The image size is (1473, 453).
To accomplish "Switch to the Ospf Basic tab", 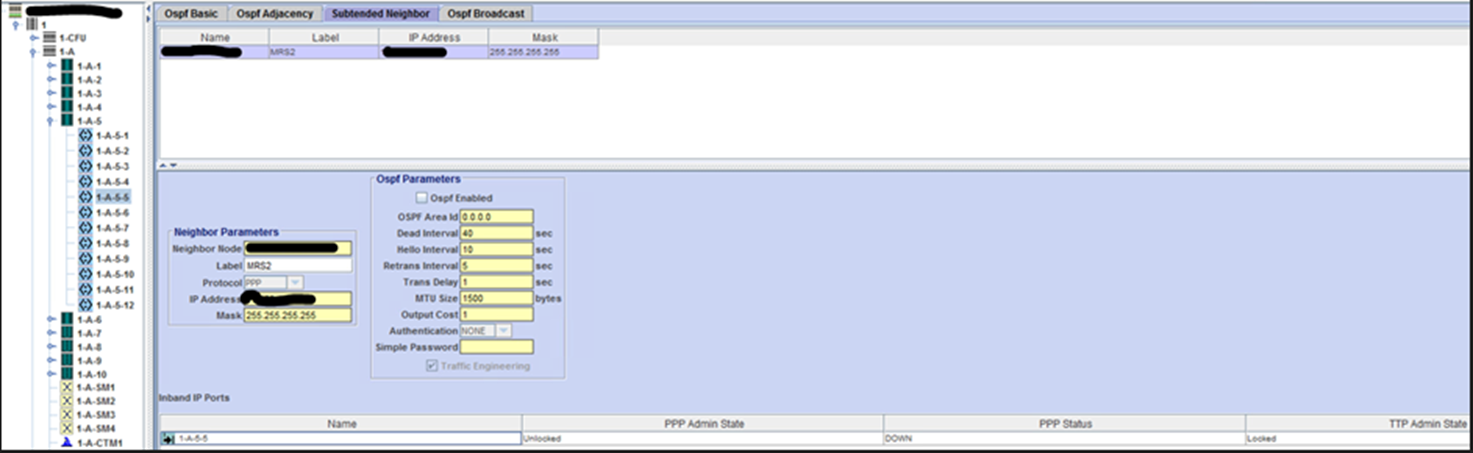I will point(192,14).
